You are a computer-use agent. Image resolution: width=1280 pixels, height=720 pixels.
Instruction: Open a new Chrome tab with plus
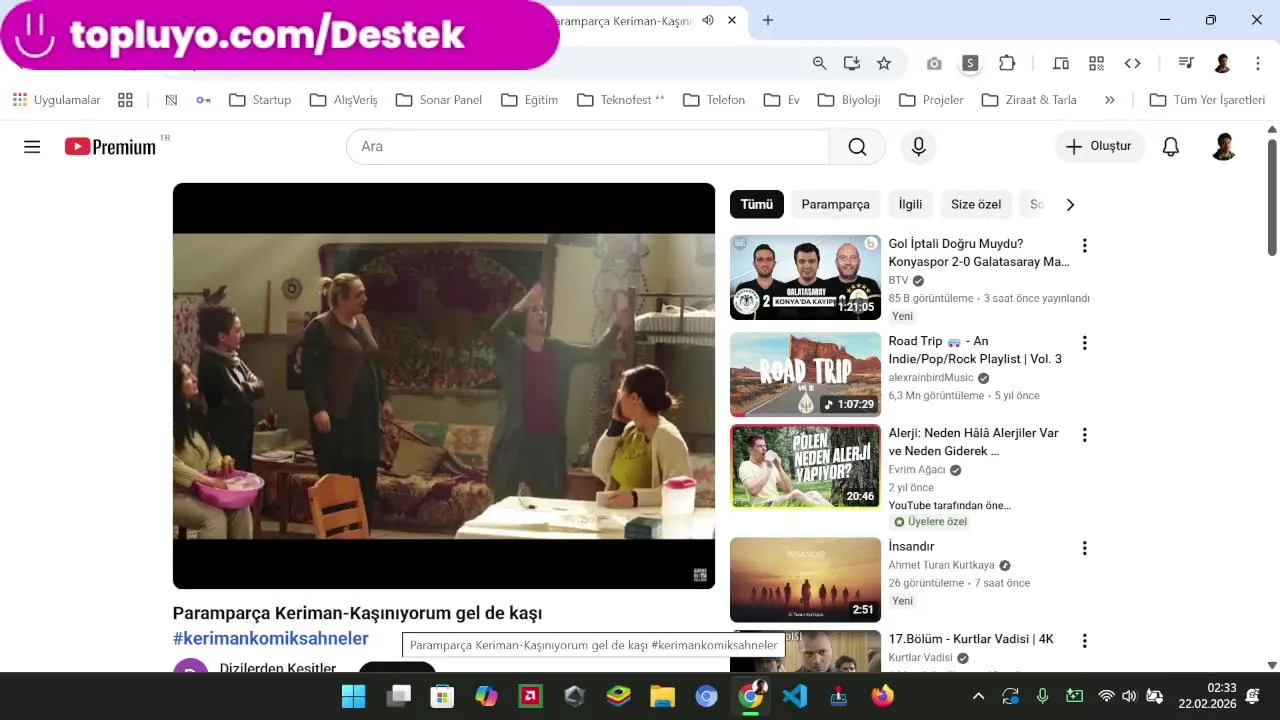click(768, 20)
